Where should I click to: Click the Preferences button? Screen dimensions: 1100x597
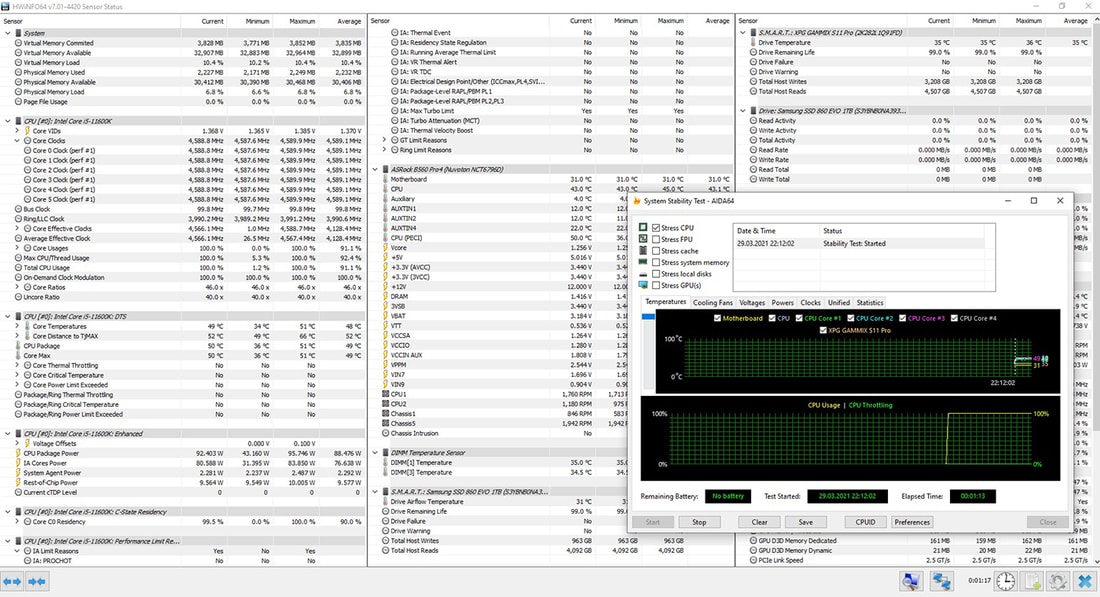pyautogui.click(x=911, y=522)
